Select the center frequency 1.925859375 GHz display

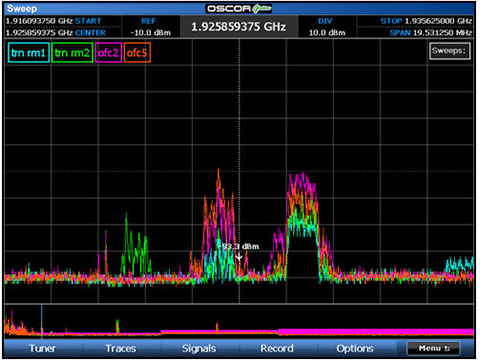coord(239,26)
